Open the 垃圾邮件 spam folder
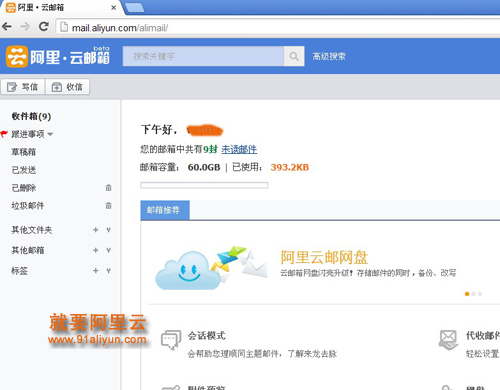The image size is (500, 390). click(x=28, y=206)
